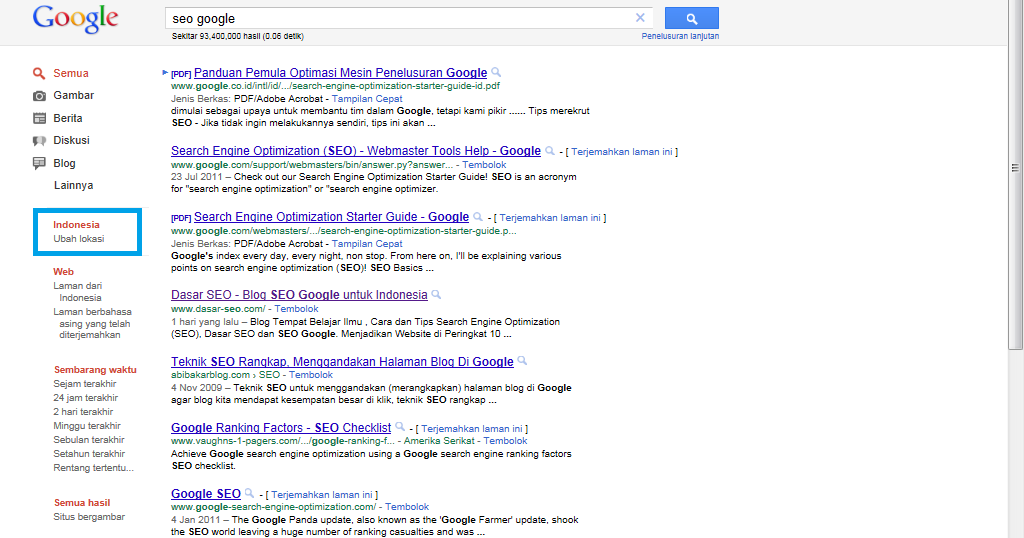Filter results by Sejam terakhir

click(x=85, y=384)
